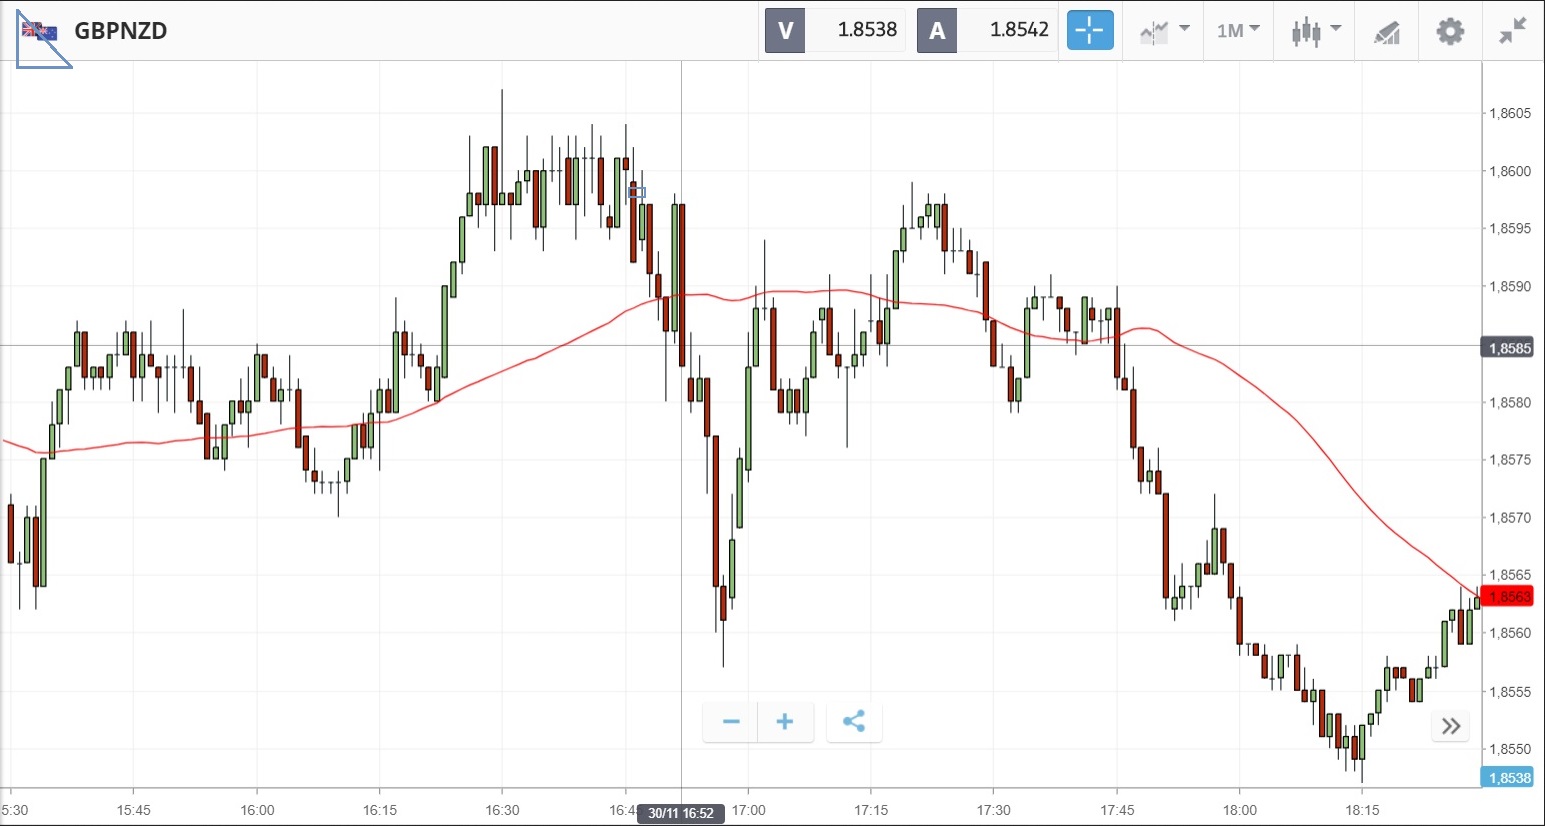Click the blue 1.8538 current price tag
Screen dimensions: 1545x826
(1507, 778)
